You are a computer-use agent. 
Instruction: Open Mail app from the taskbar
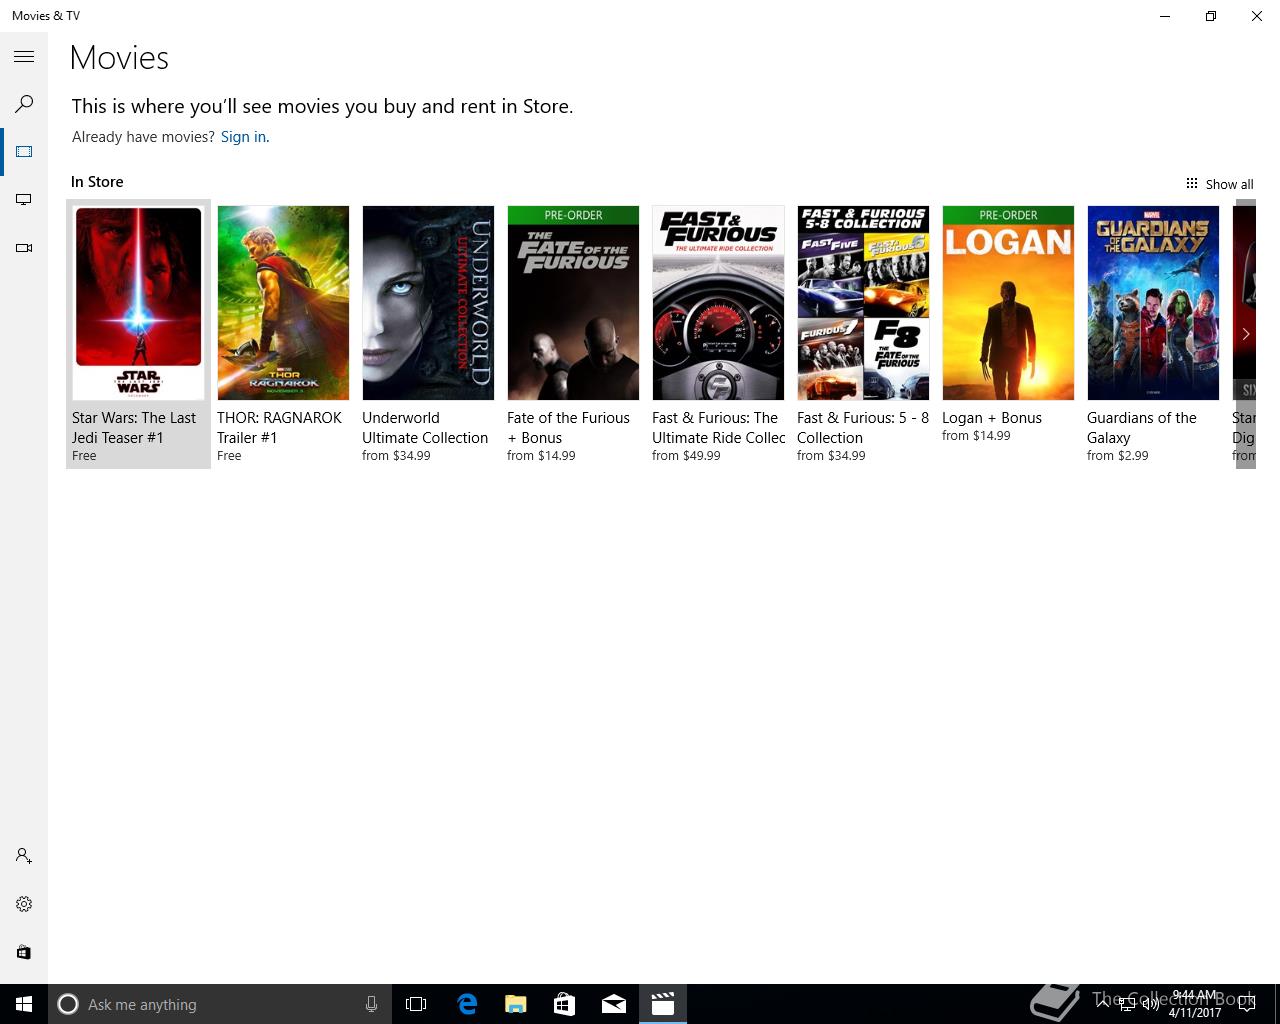point(613,1004)
